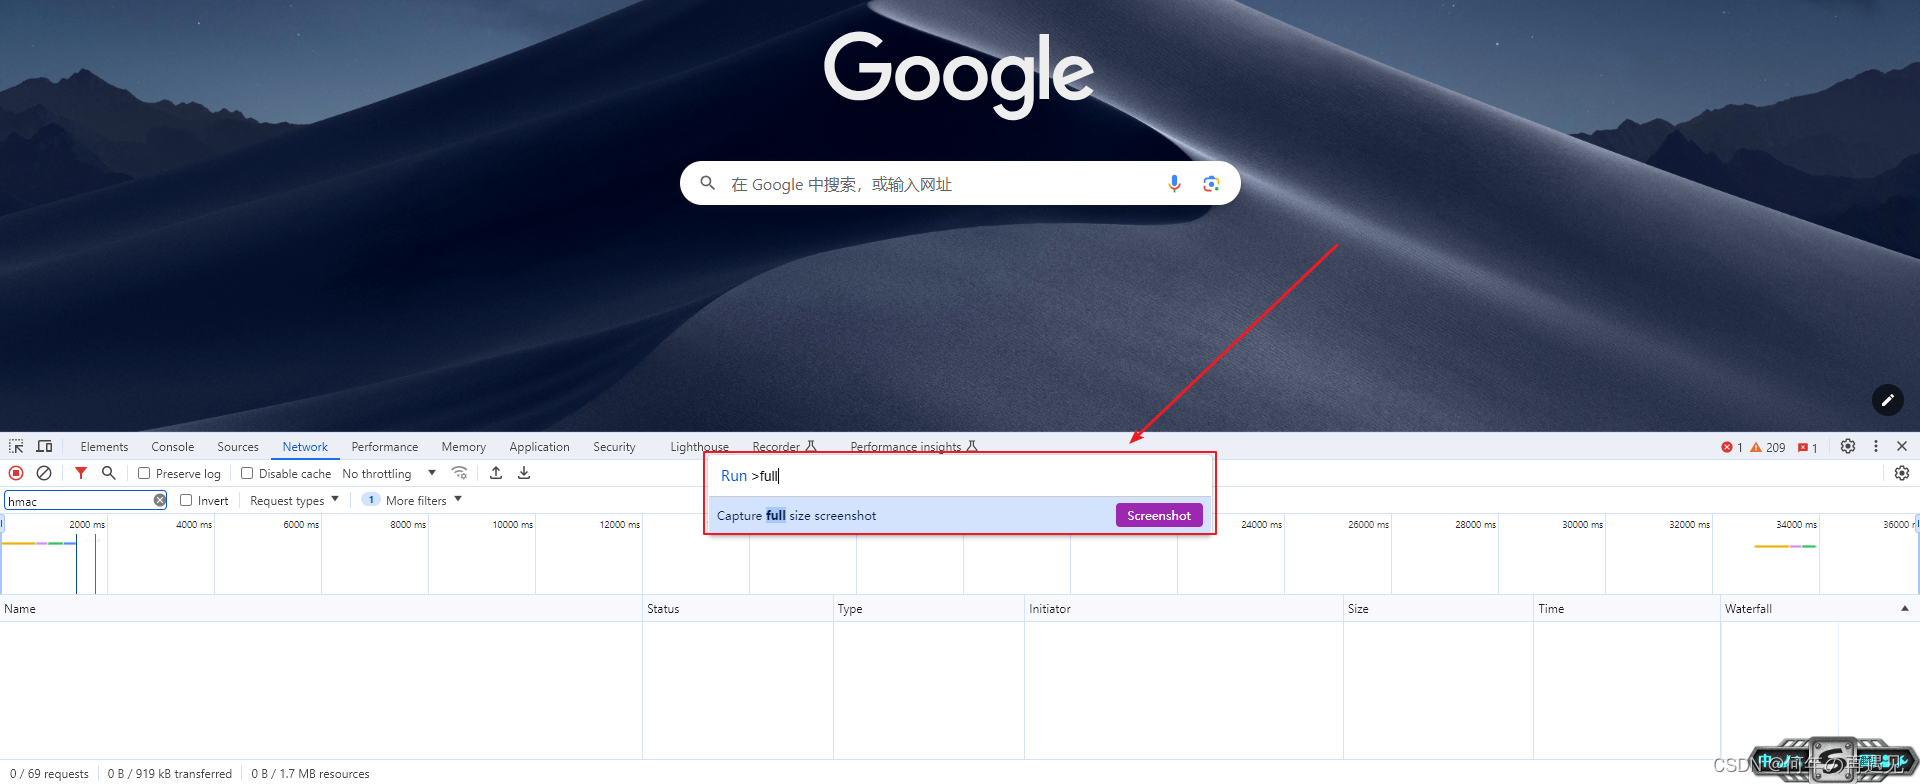Sort by the Time column header
The width and height of the screenshot is (1920, 784).
[1627, 608]
